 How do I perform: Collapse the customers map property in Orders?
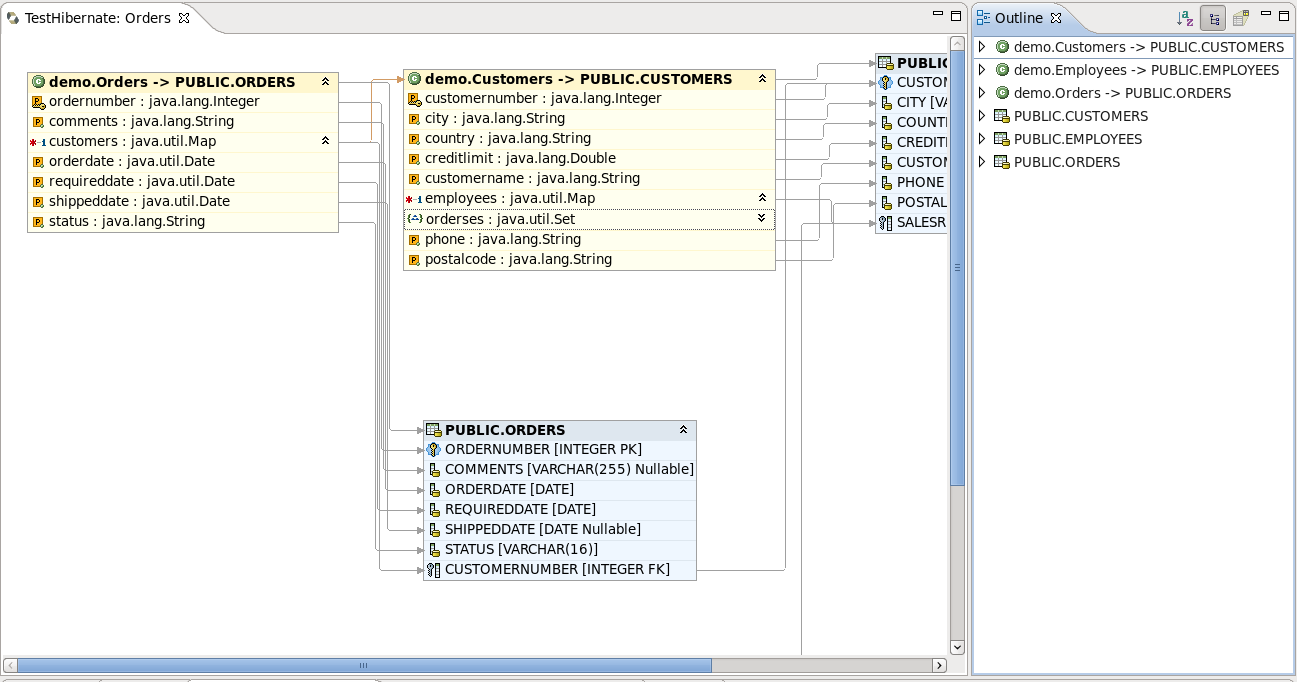tap(325, 141)
